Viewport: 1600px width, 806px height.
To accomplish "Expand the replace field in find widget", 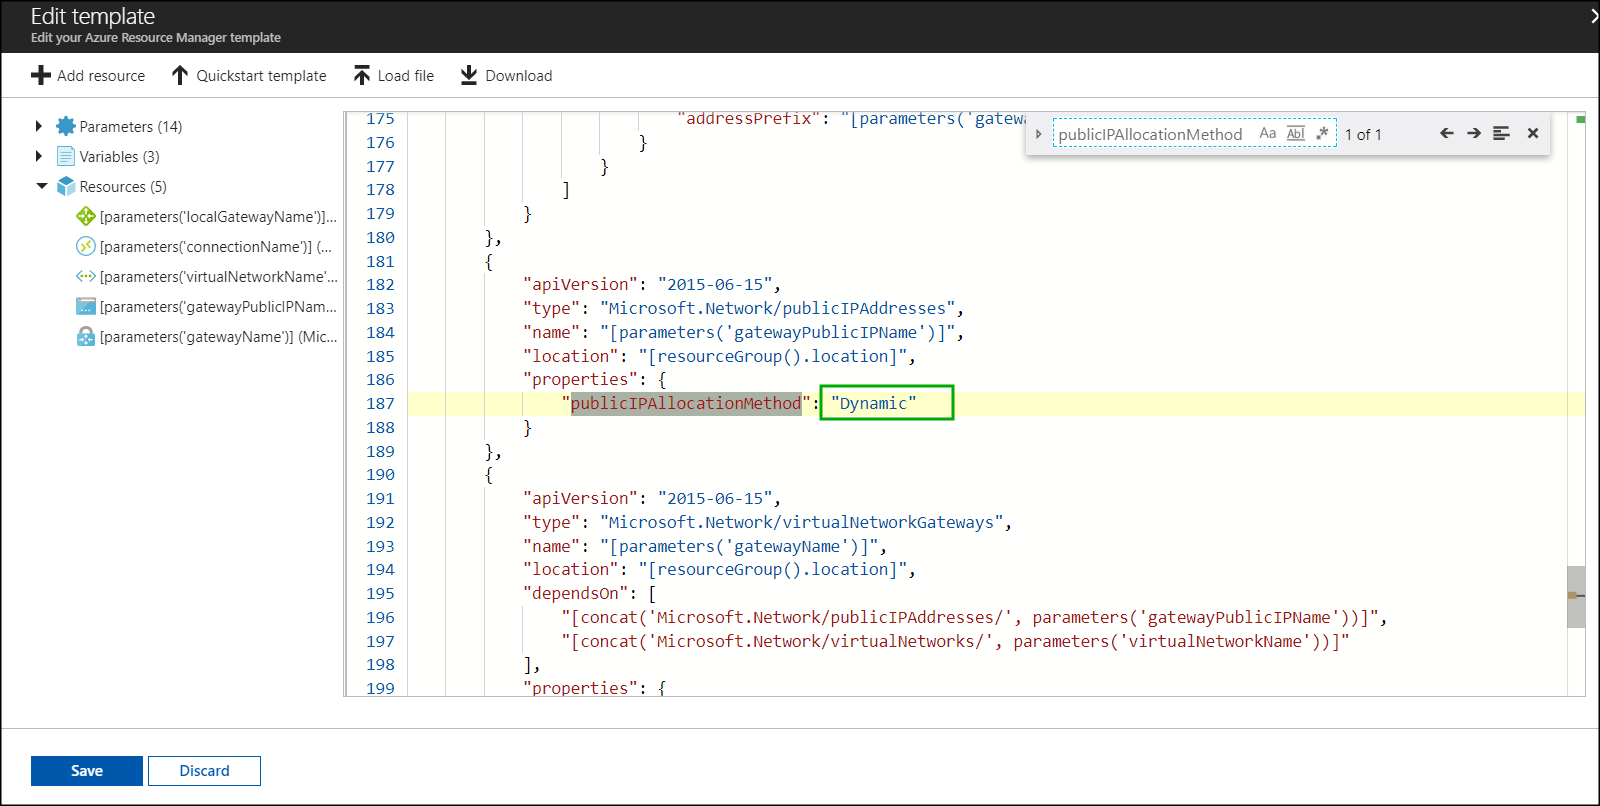I will tap(1039, 134).
